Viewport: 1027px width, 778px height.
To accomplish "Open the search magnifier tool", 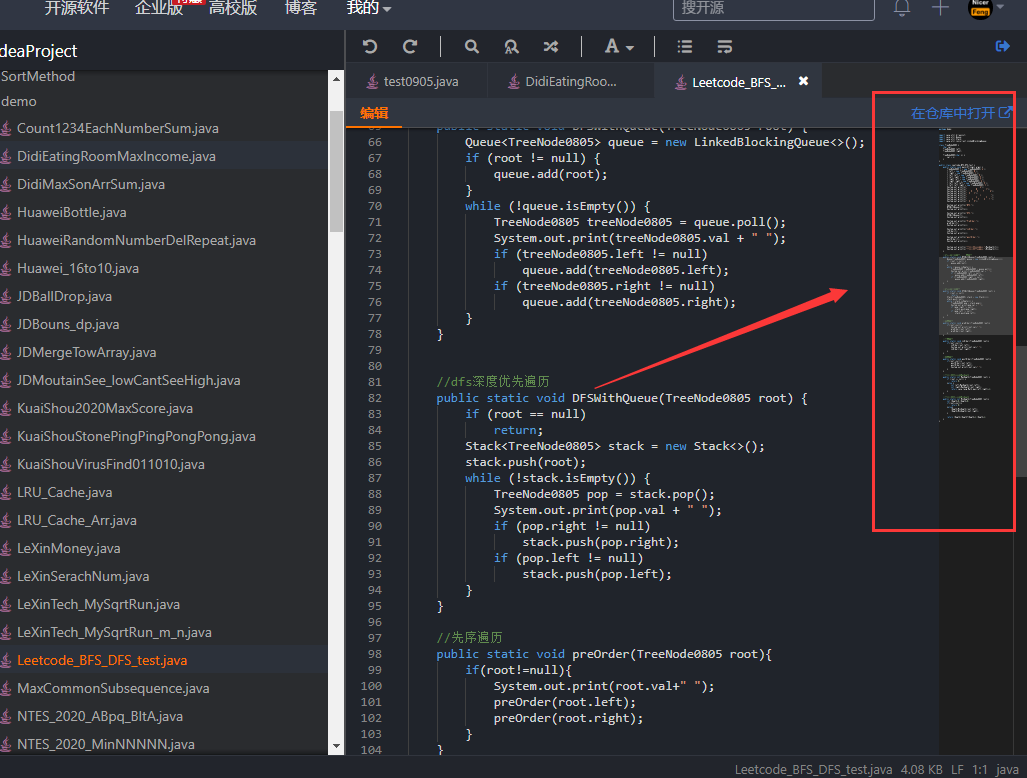I will point(472,46).
